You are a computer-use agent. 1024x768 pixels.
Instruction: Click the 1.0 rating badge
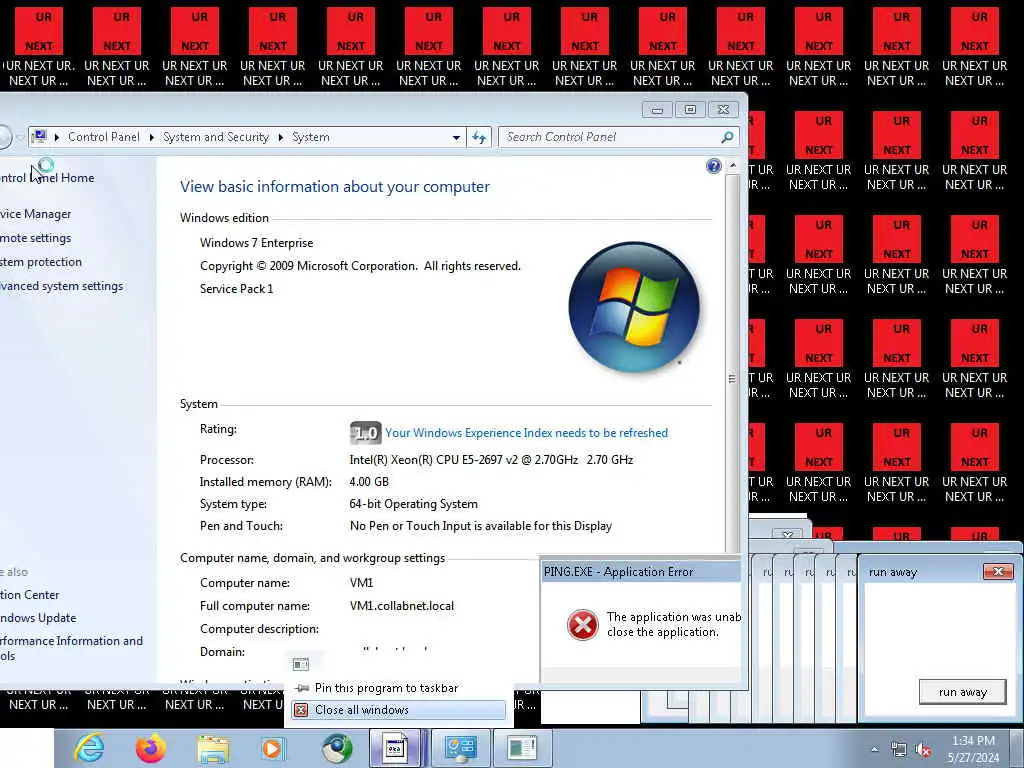366,432
